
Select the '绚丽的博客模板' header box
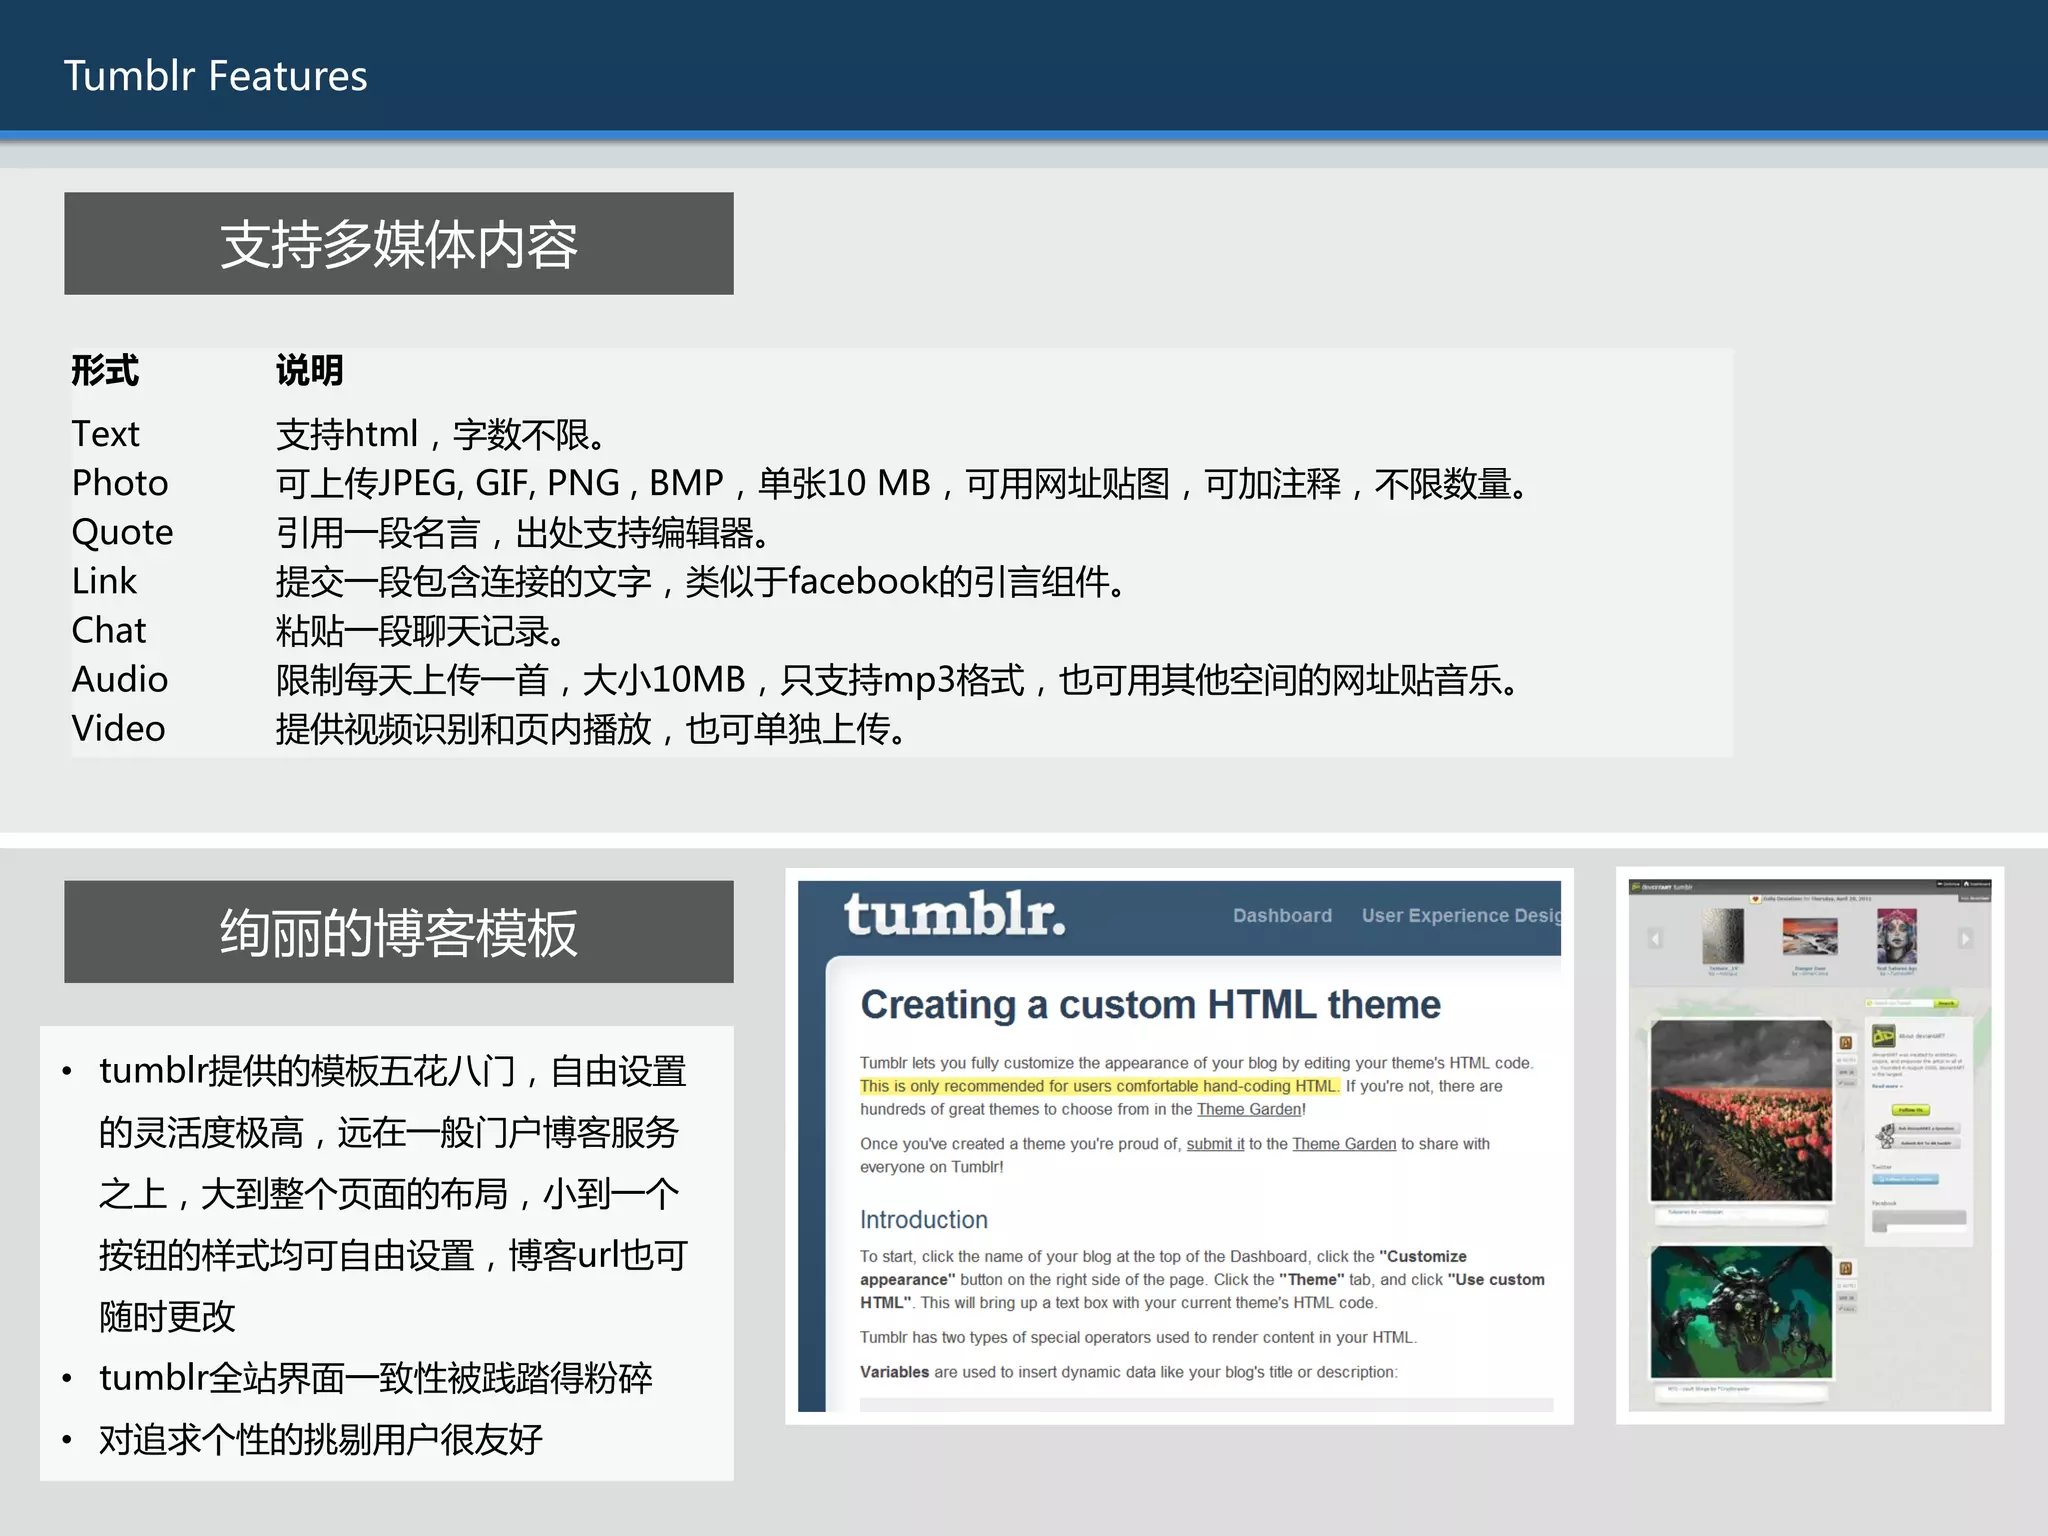(x=399, y=932)
